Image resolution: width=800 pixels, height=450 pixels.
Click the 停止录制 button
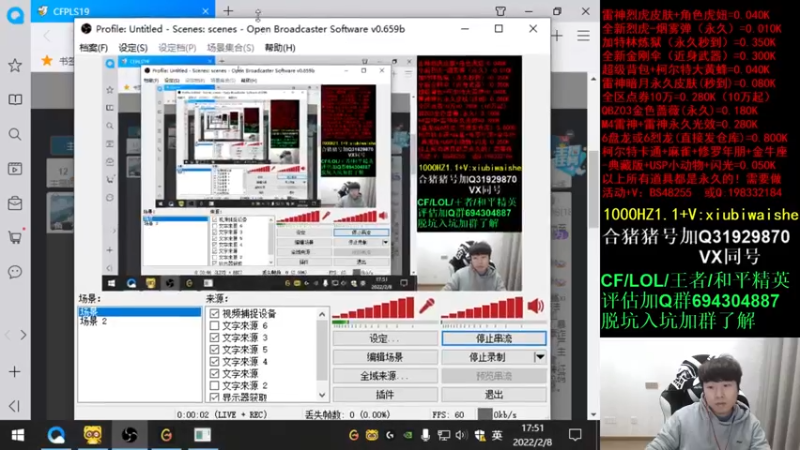click(x=487, y=357)
